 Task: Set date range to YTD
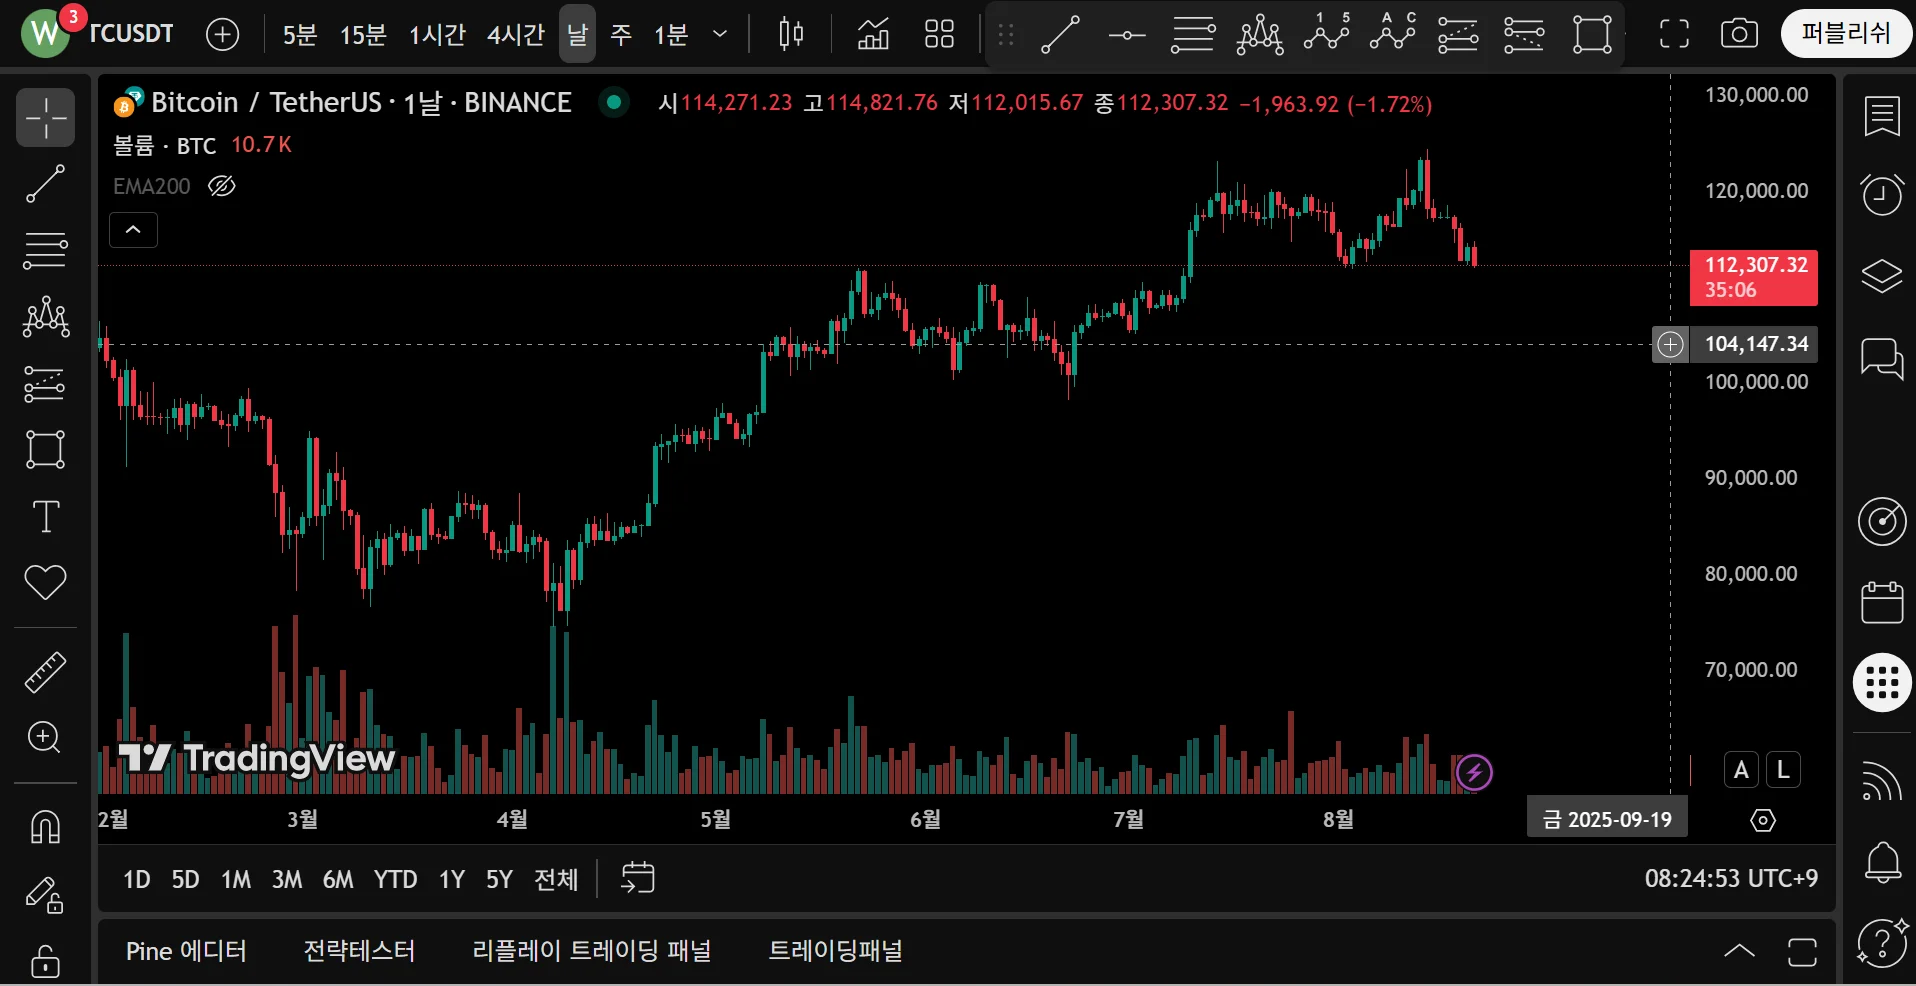pyautogui.click(x=395, y=879)
